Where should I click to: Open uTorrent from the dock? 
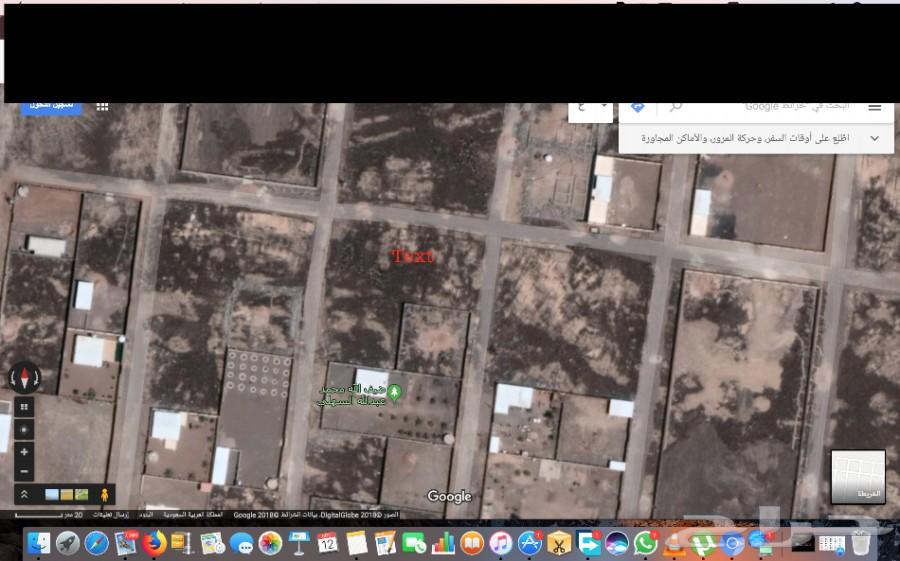click(704, 543)
